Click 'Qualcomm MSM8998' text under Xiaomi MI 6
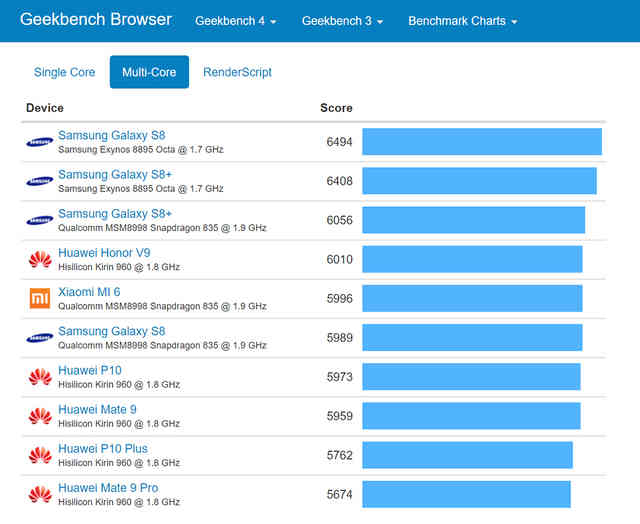The height and width of the screenshot is (524, 640). tap(102, 306)
